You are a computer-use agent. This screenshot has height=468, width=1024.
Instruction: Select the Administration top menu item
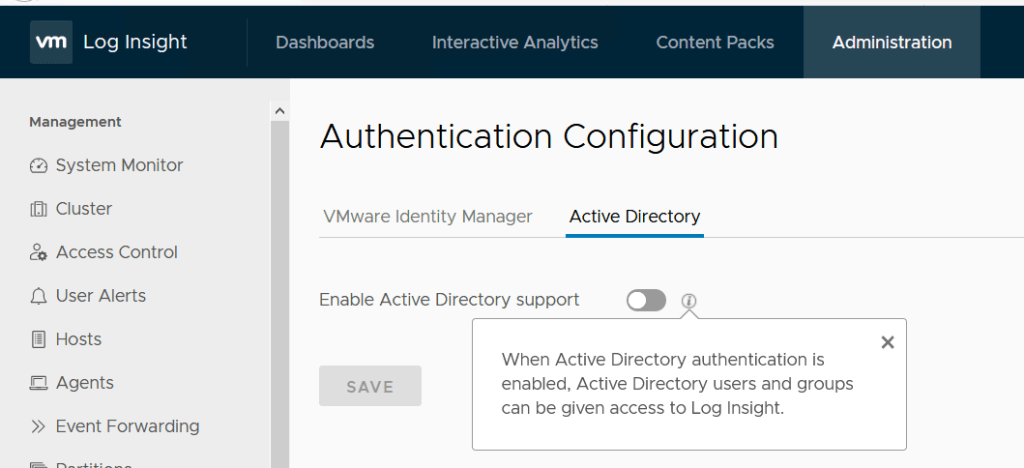[x=892, y=42]
